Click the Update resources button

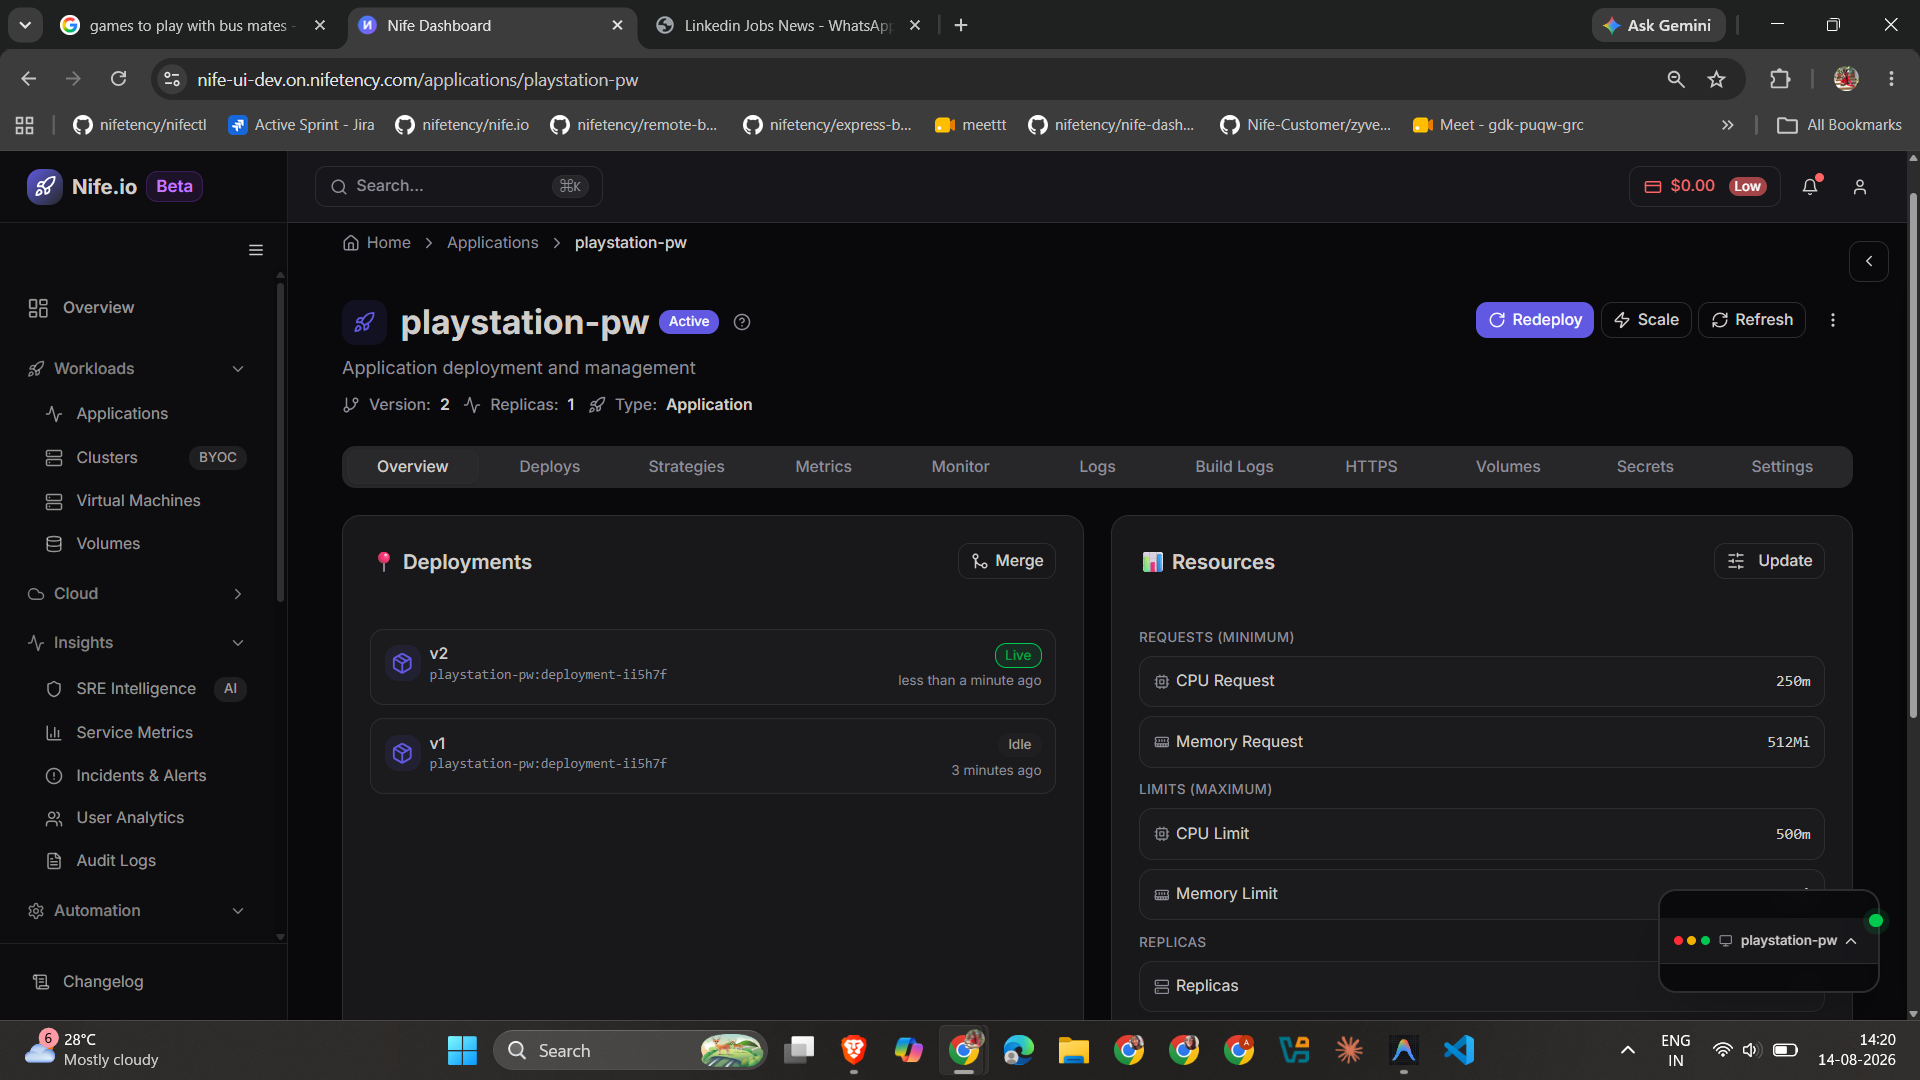tap(1769, 561)
